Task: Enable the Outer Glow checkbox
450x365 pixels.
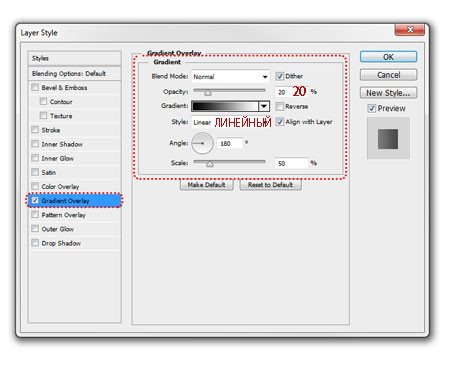Action: [x=35, y=229]
